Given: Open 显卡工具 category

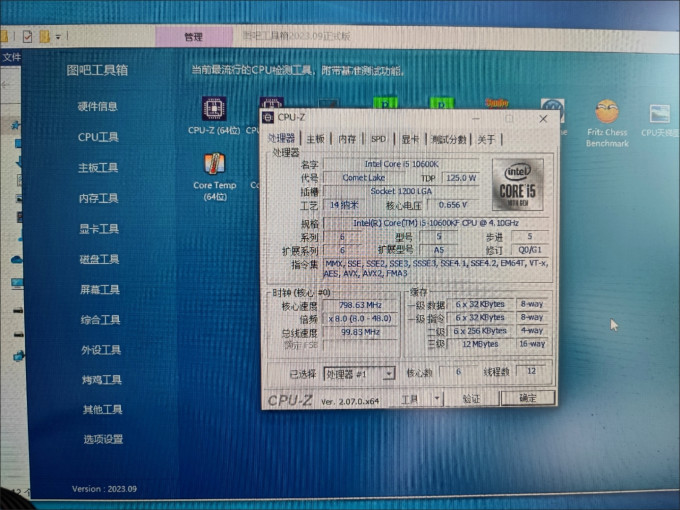Looking at the screenshot, I should (x=99, y=229).
